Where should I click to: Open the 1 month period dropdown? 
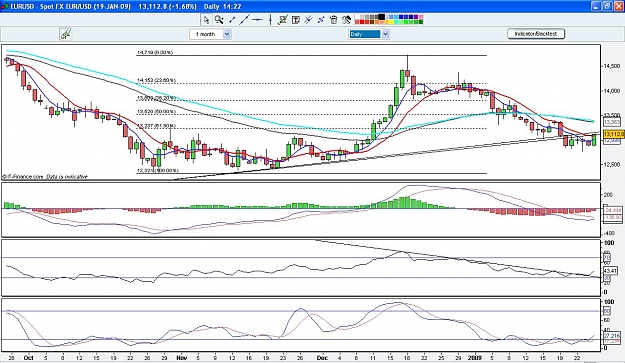click(x=227, y=34)
